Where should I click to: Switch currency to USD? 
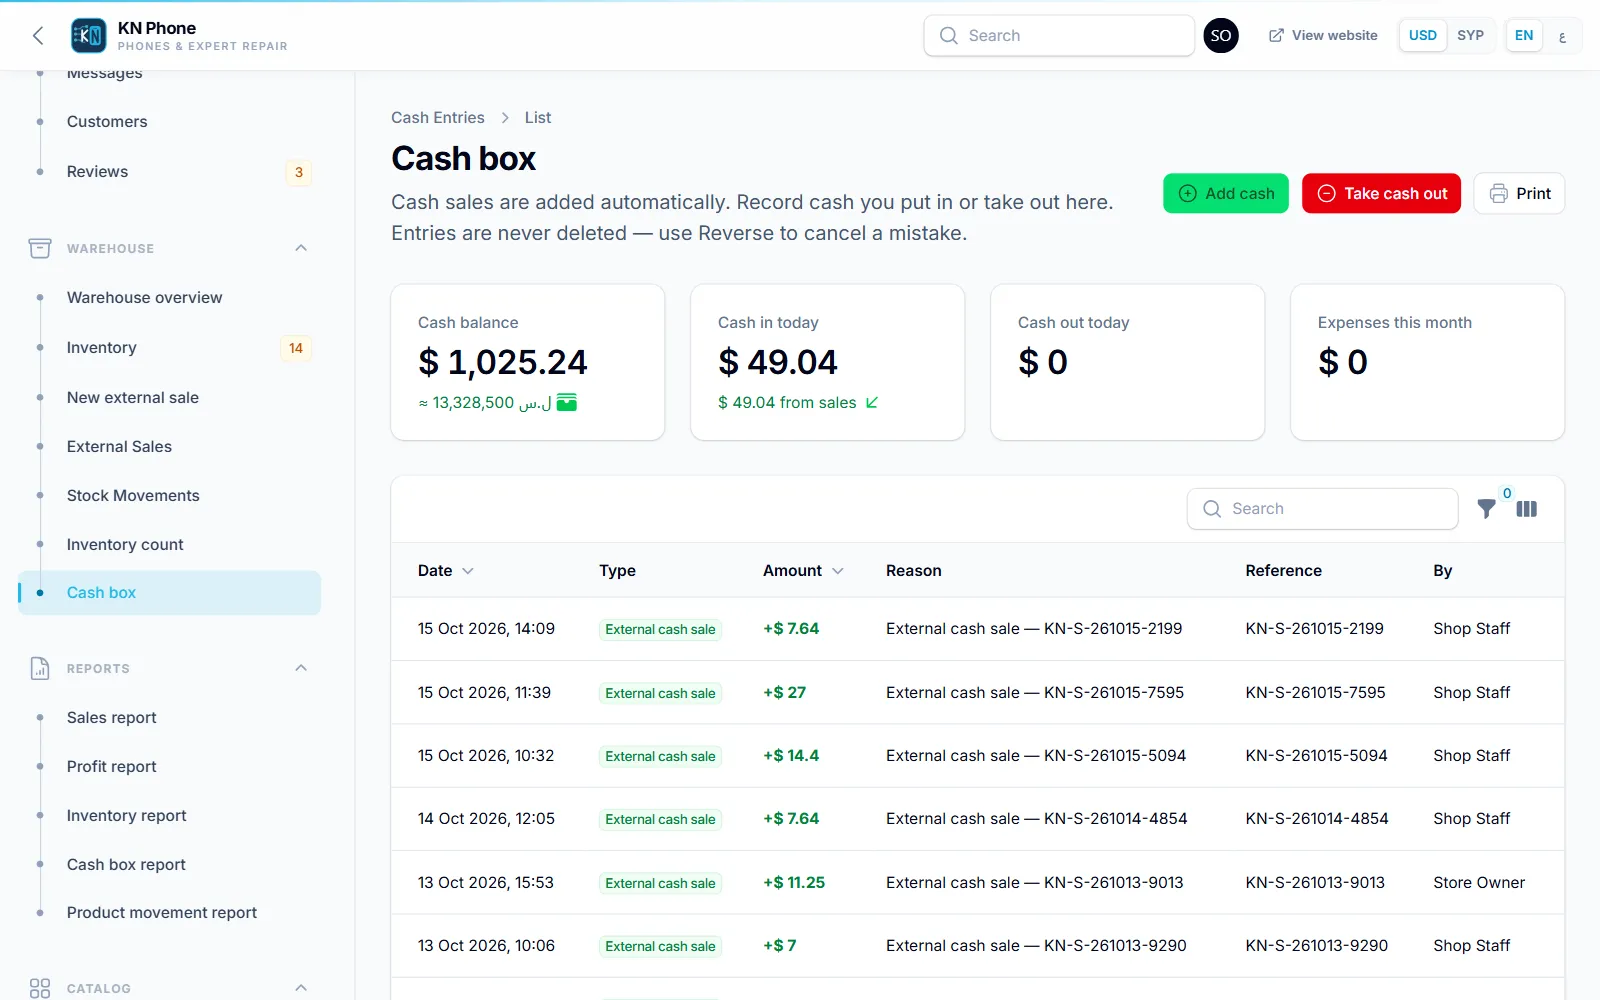[1422, 36]
